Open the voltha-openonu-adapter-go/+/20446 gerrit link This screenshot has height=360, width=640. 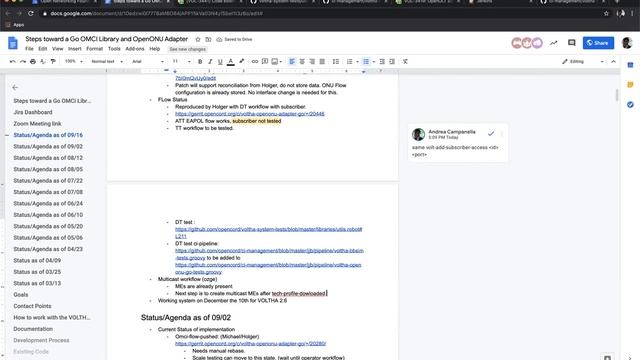tap(250, 114)
